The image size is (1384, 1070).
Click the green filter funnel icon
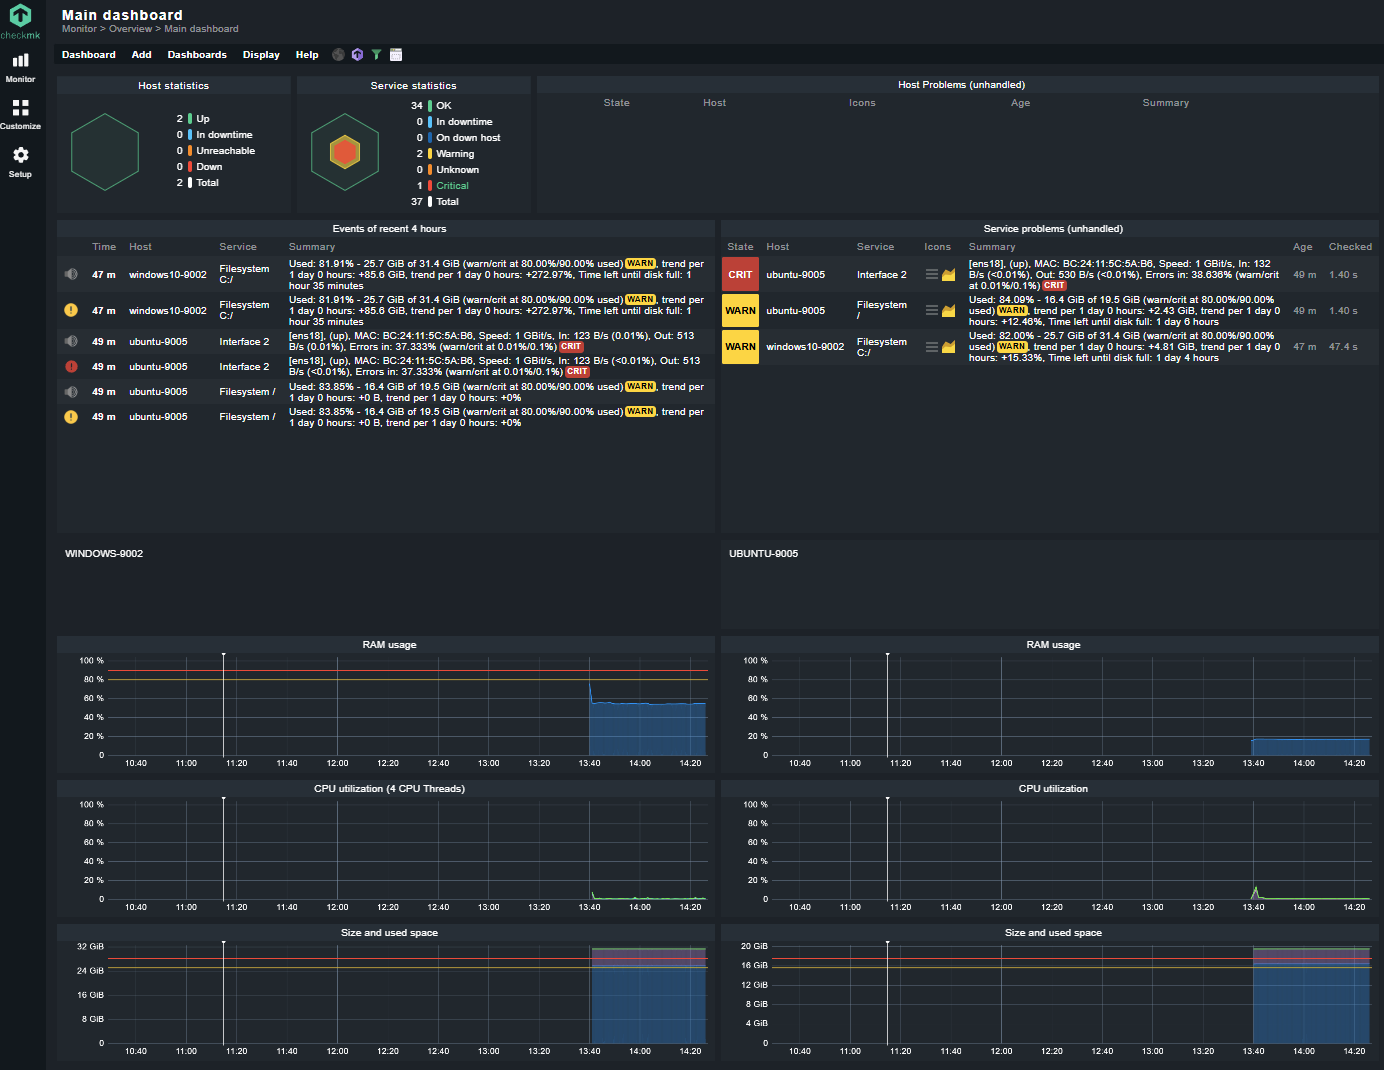click(x=376, y=55)
